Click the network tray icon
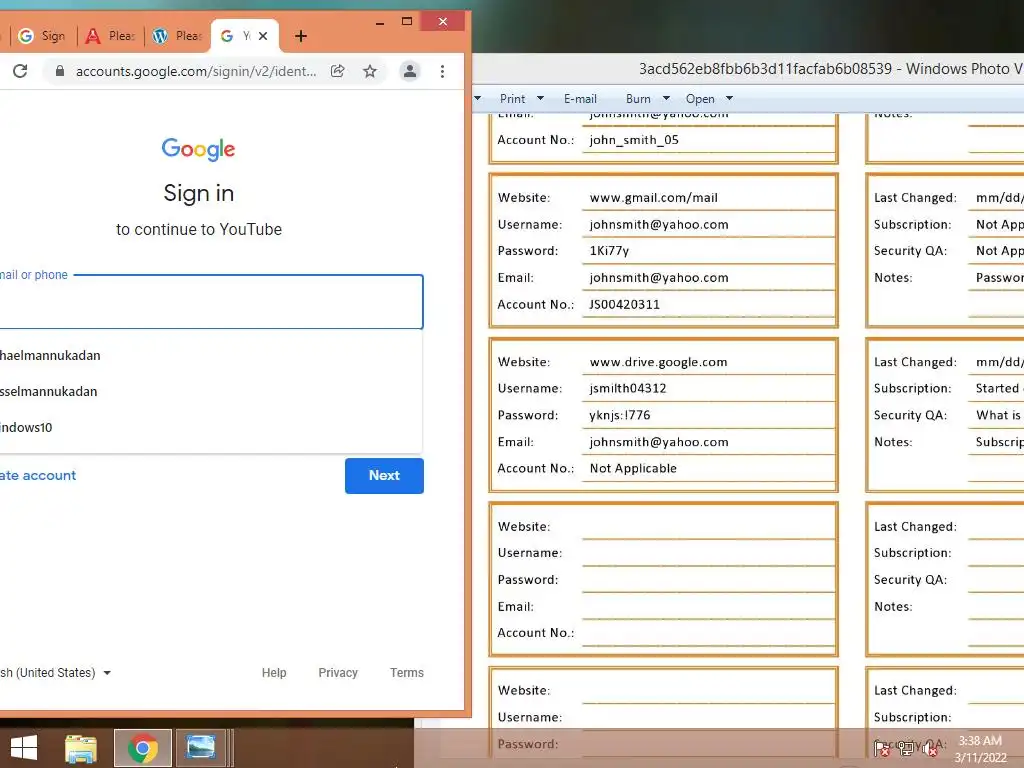 point(906,748)
